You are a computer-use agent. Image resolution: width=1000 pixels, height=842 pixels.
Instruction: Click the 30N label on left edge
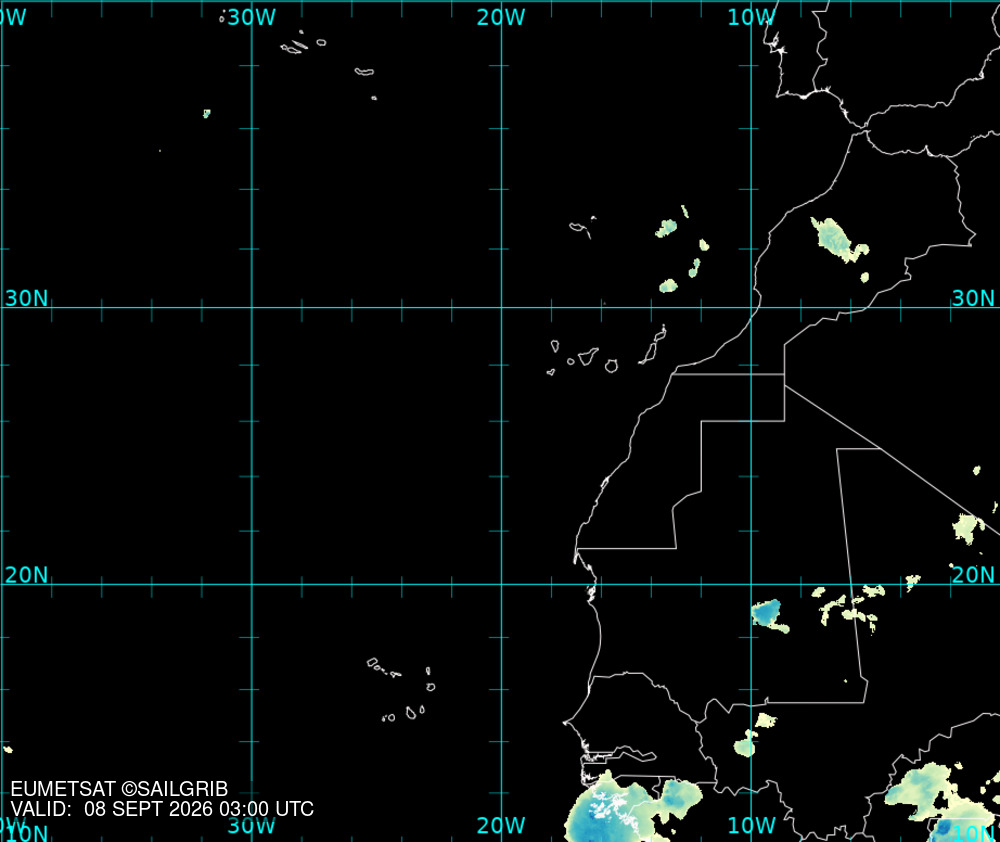click(x=26, y=298)
